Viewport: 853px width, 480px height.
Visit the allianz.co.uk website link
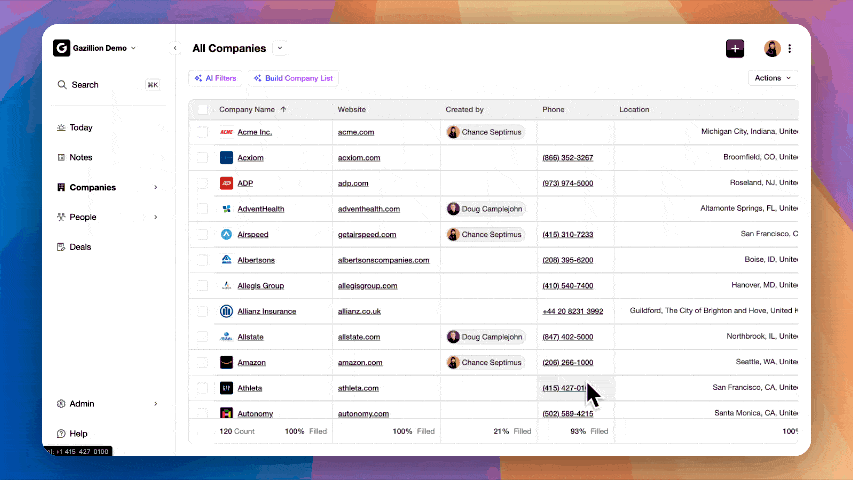click(359, 311)
